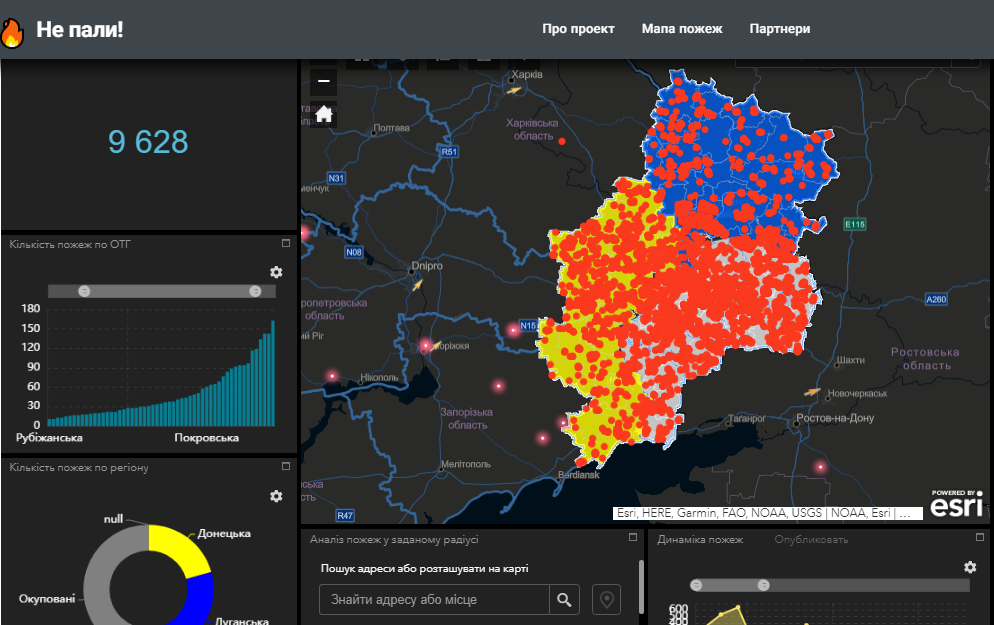This screenshot has height=625, width=994.
Task: Click the flame logo icon in header
Action: click(x=13, y=31)
